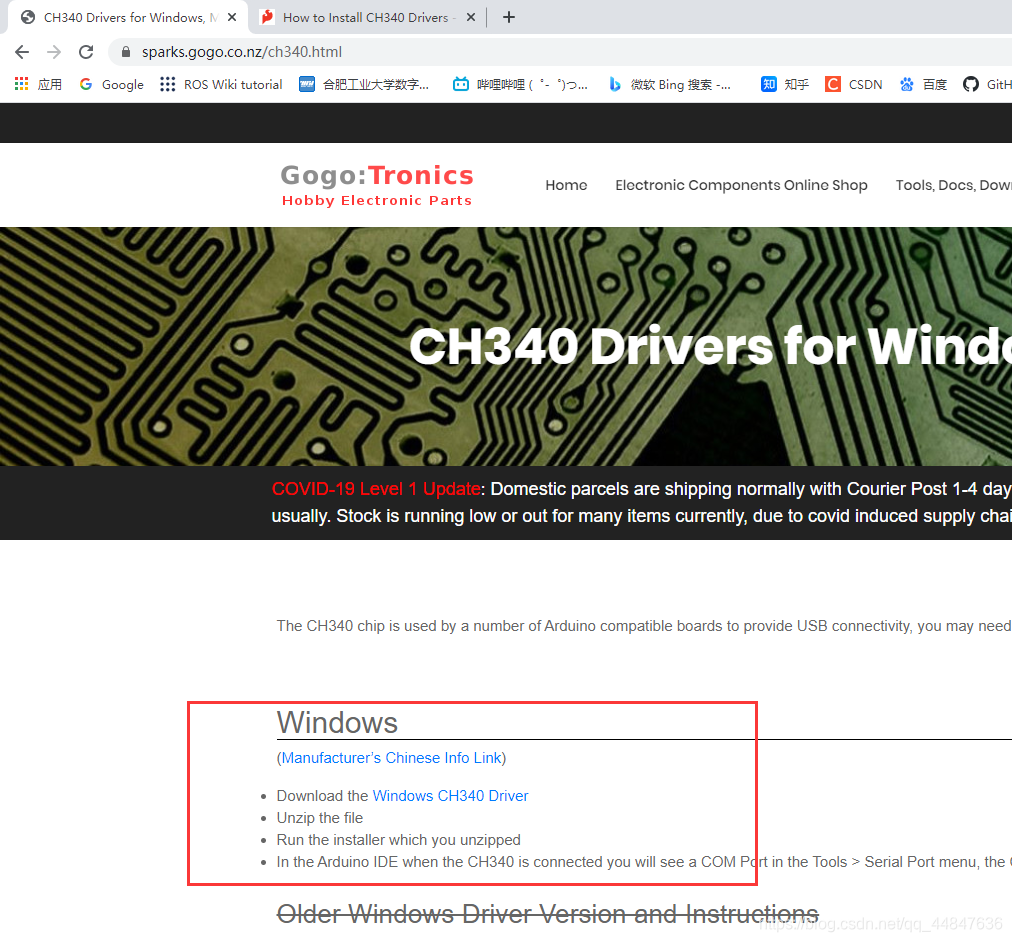Open the 合肥工业大学数字 bookmark
Image resolution: width=1012 pixels, height=942 pixels.
(x=364, y=84)
